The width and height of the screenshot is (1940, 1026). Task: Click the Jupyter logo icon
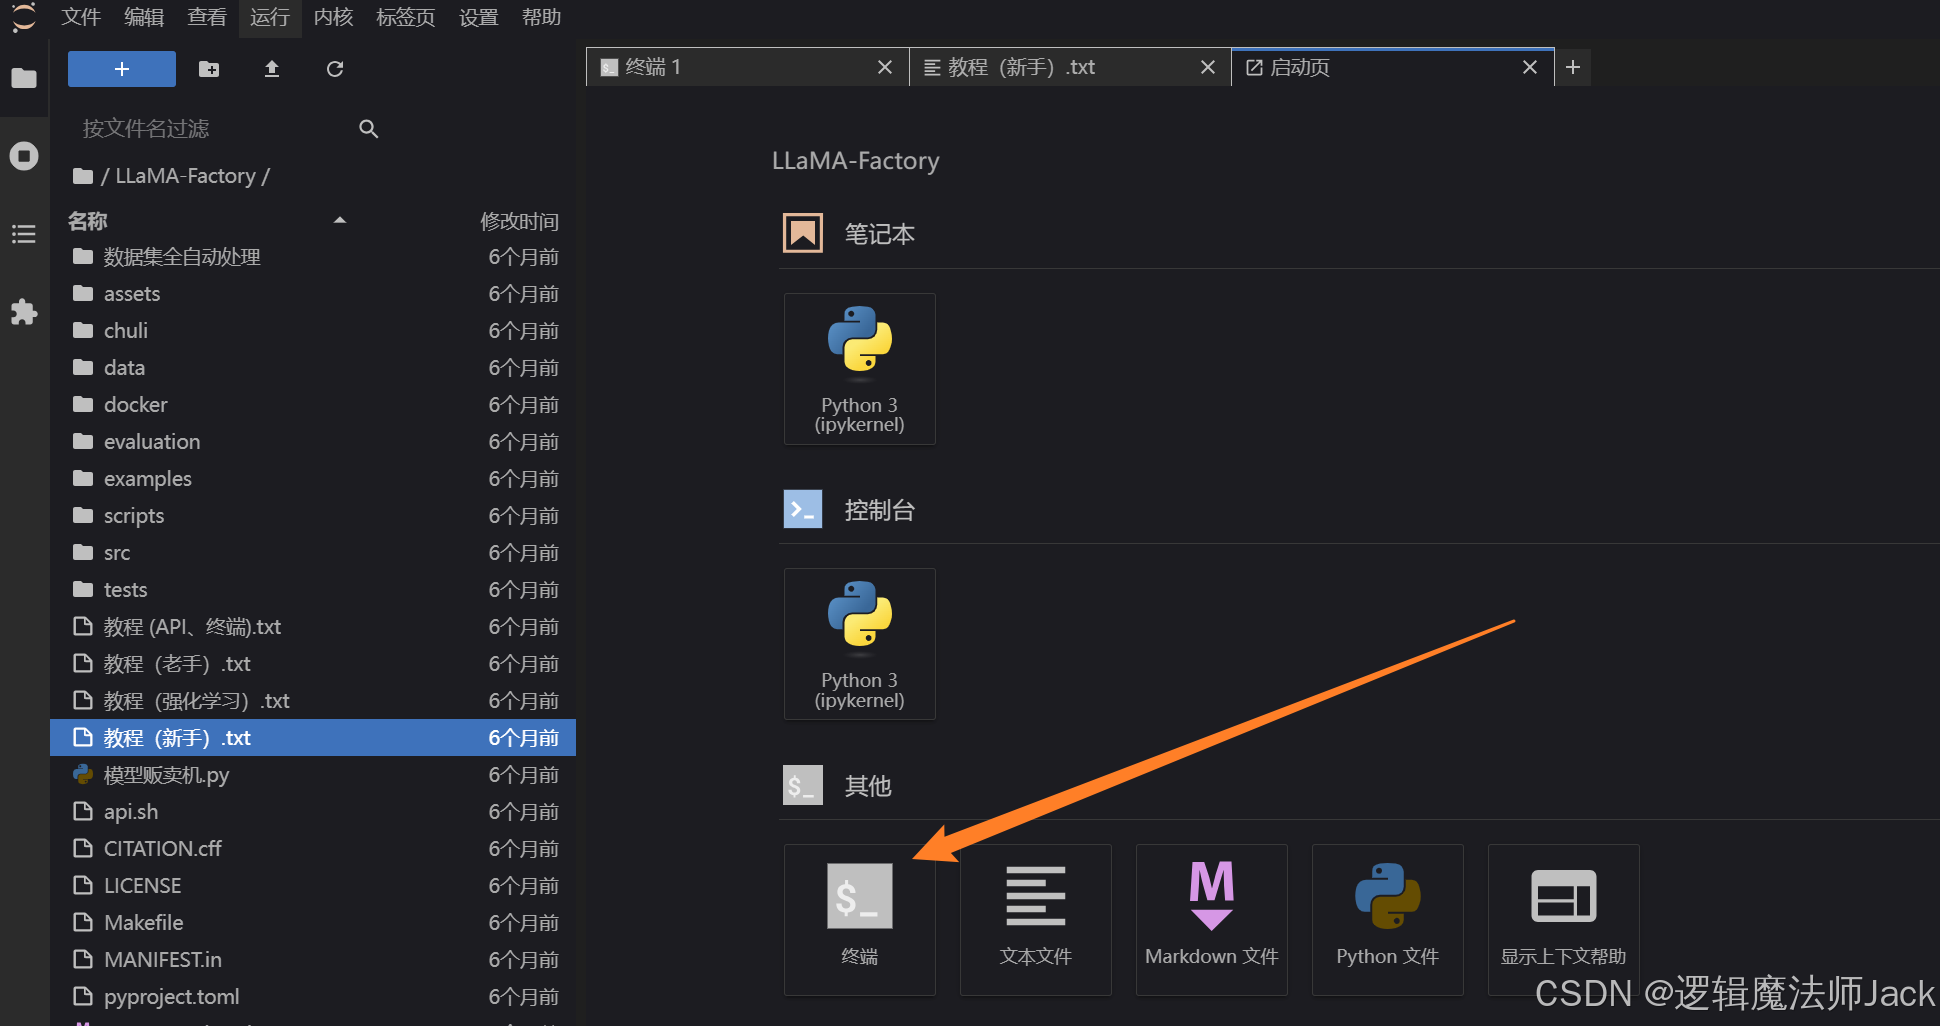[x=23, y=17]
